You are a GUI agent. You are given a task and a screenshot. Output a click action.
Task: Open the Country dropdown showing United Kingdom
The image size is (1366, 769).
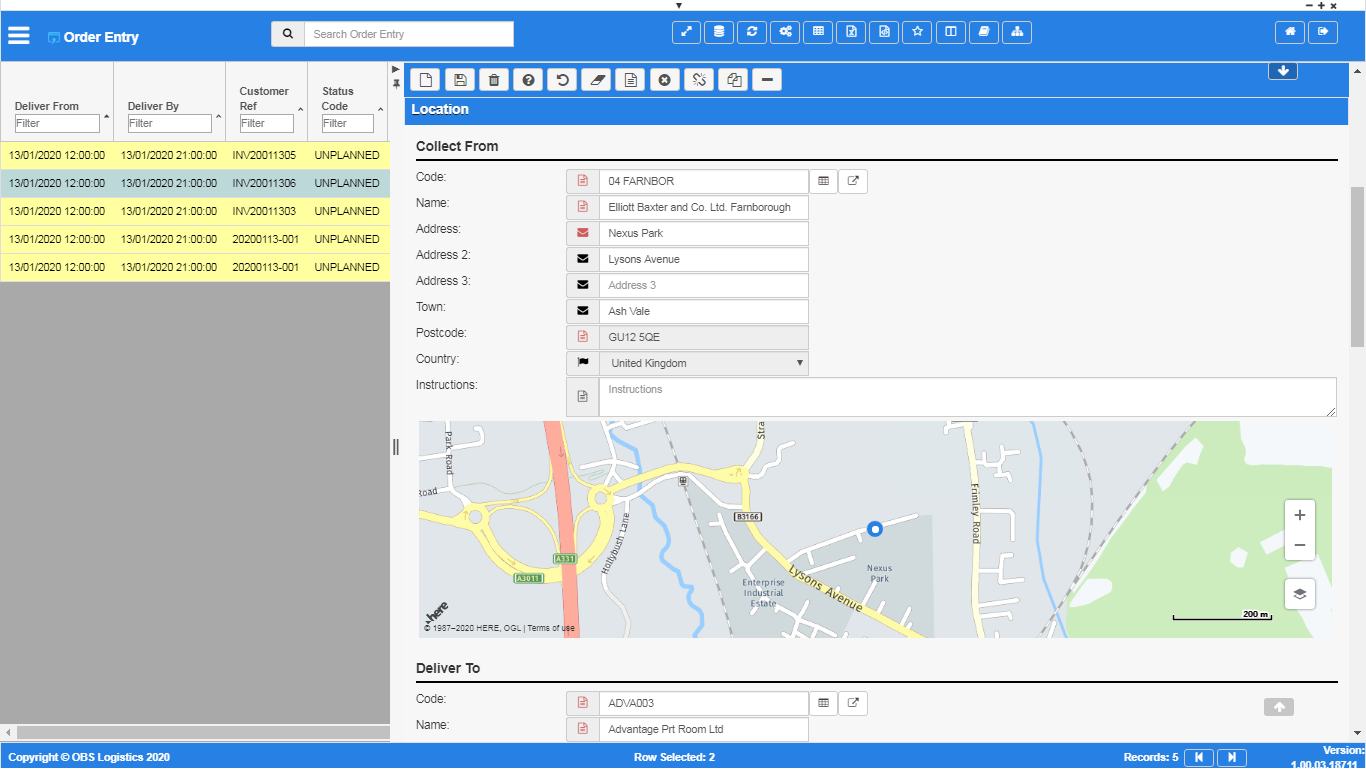[x=703, y=363]
